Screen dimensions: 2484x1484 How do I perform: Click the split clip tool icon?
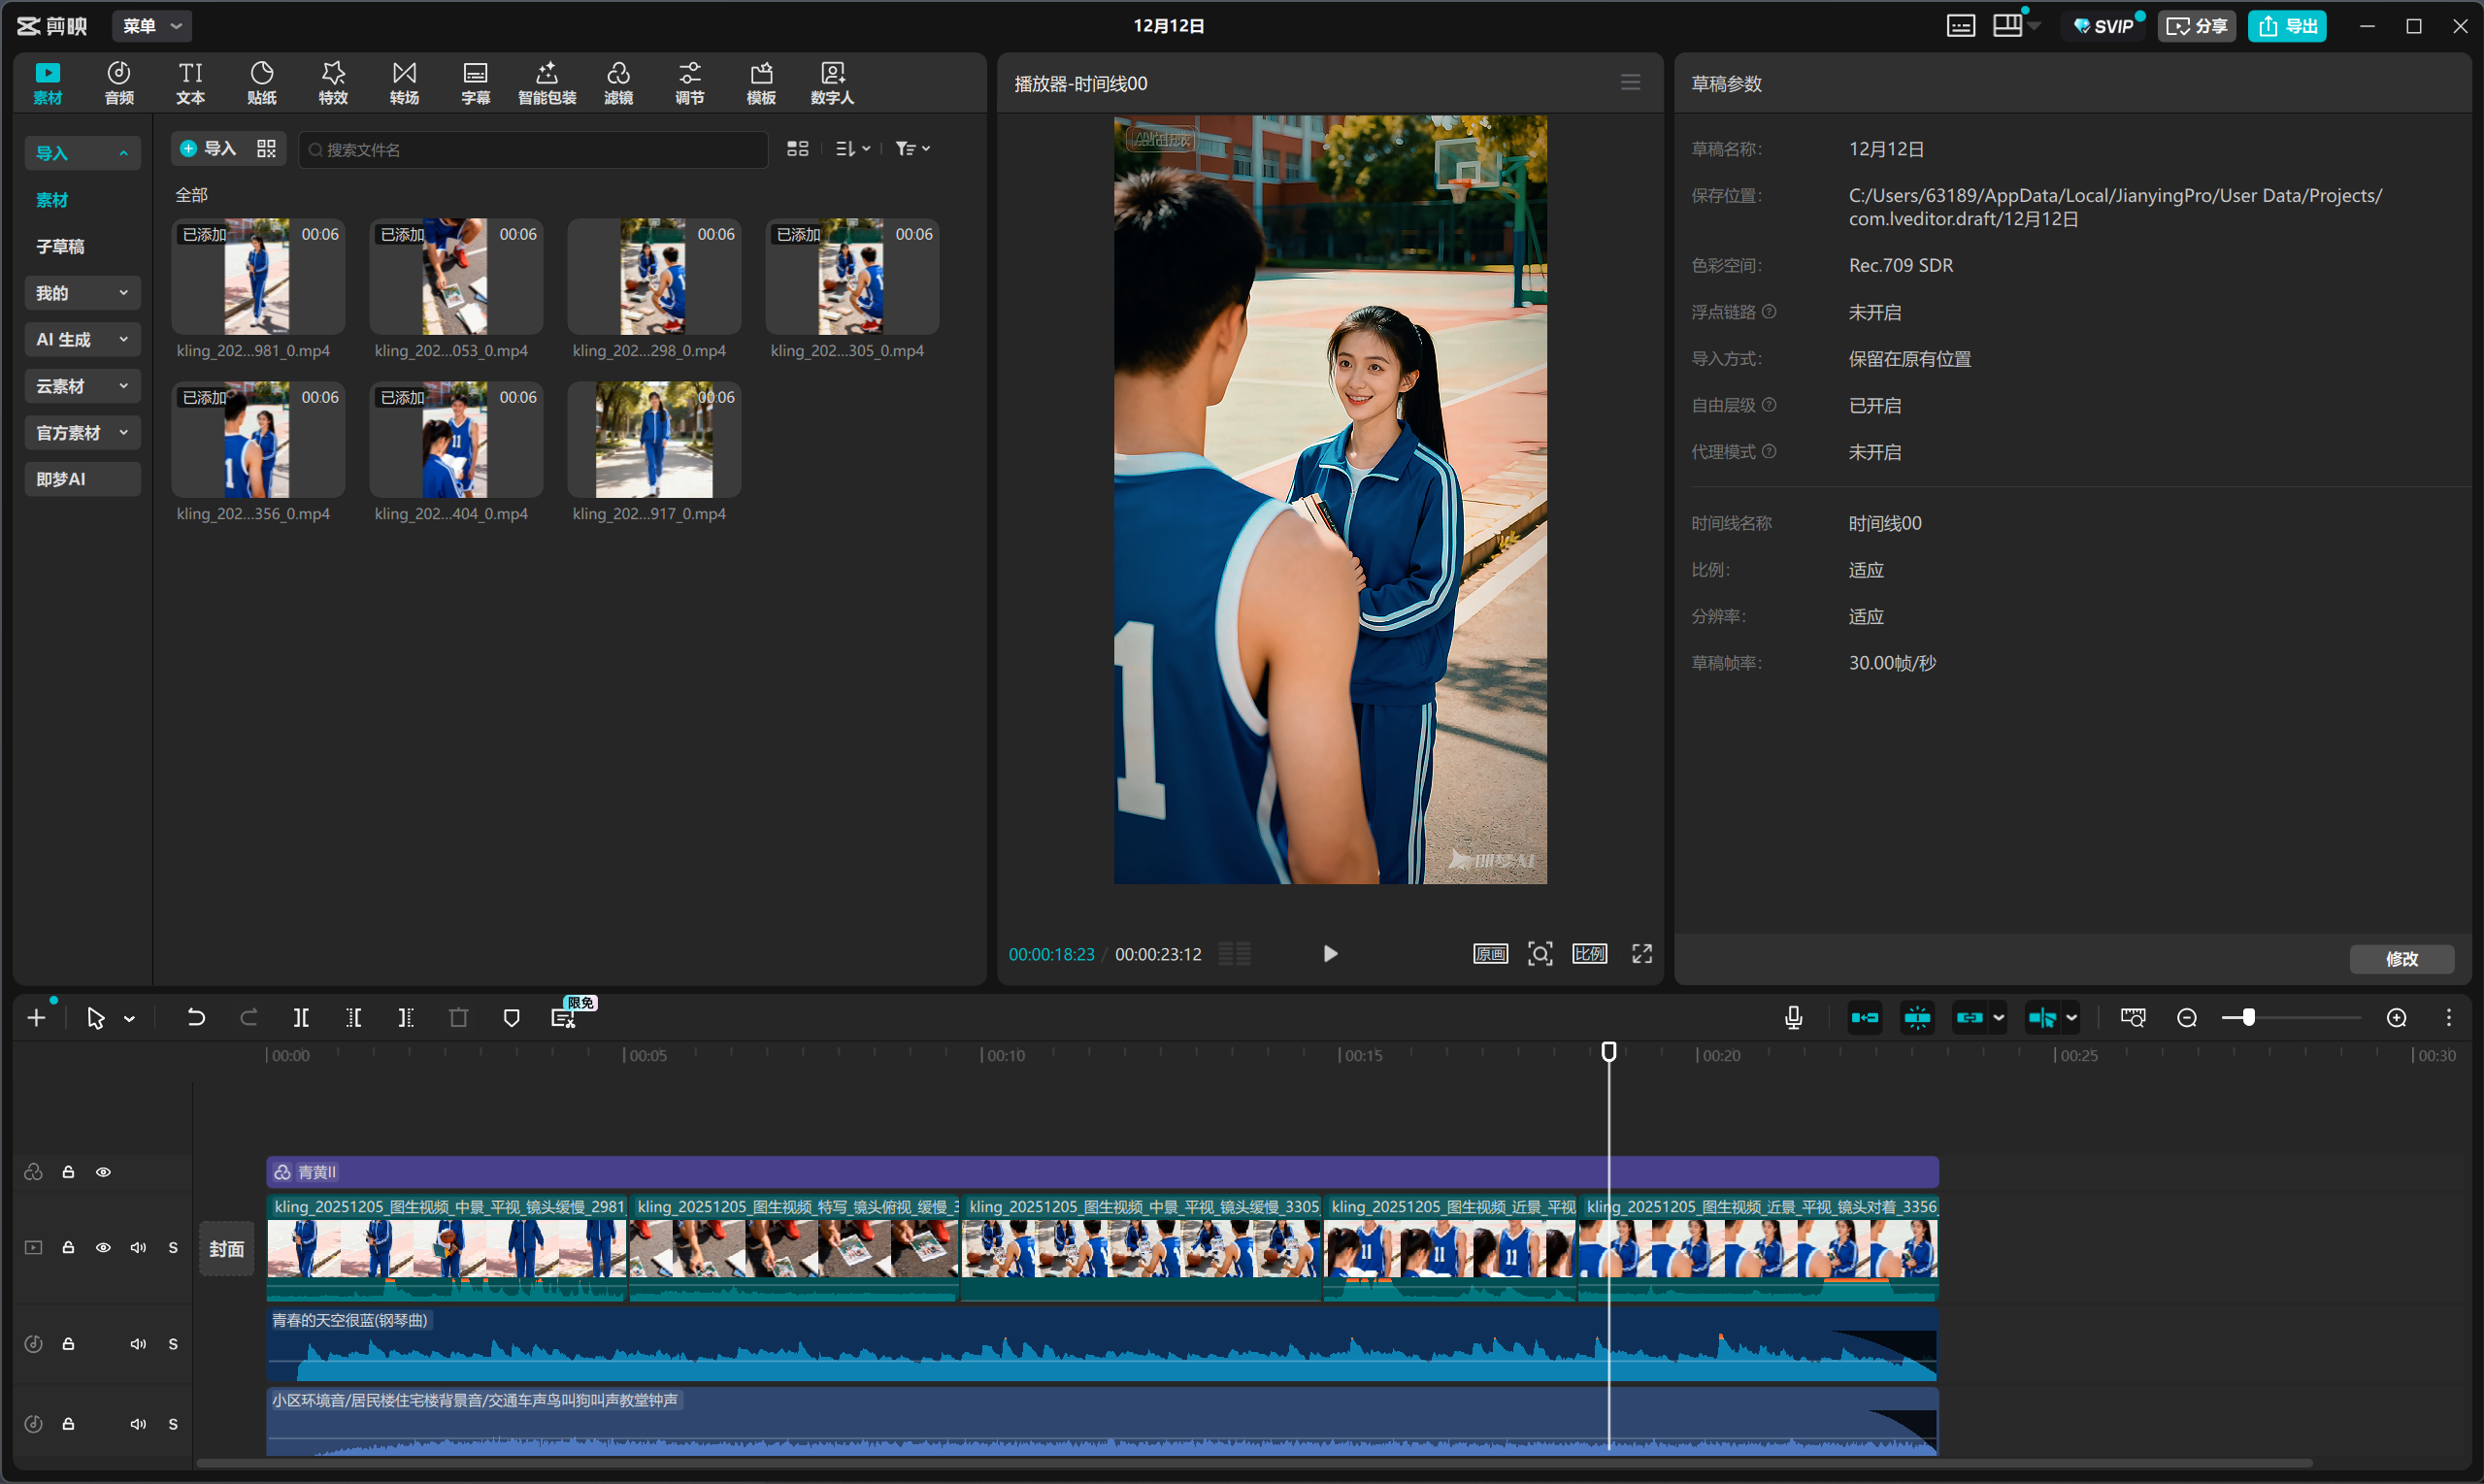[301, 1018]
